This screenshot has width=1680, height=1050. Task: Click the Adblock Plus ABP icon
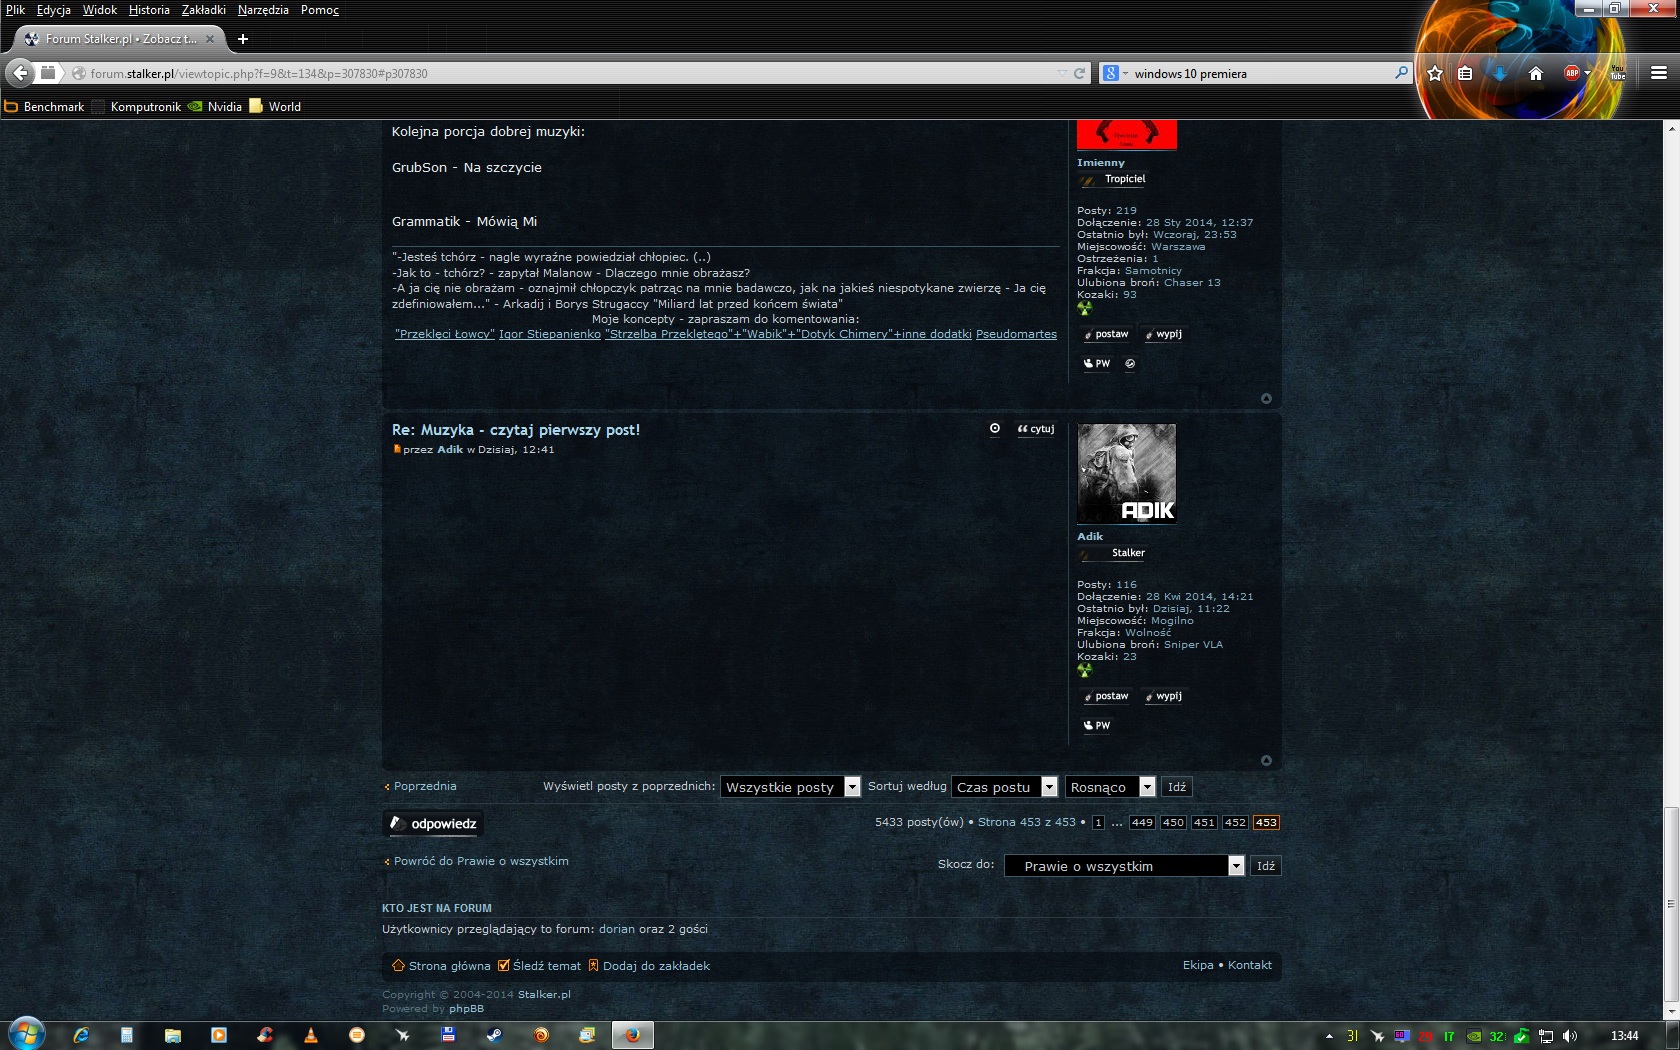pos(1571,73)
